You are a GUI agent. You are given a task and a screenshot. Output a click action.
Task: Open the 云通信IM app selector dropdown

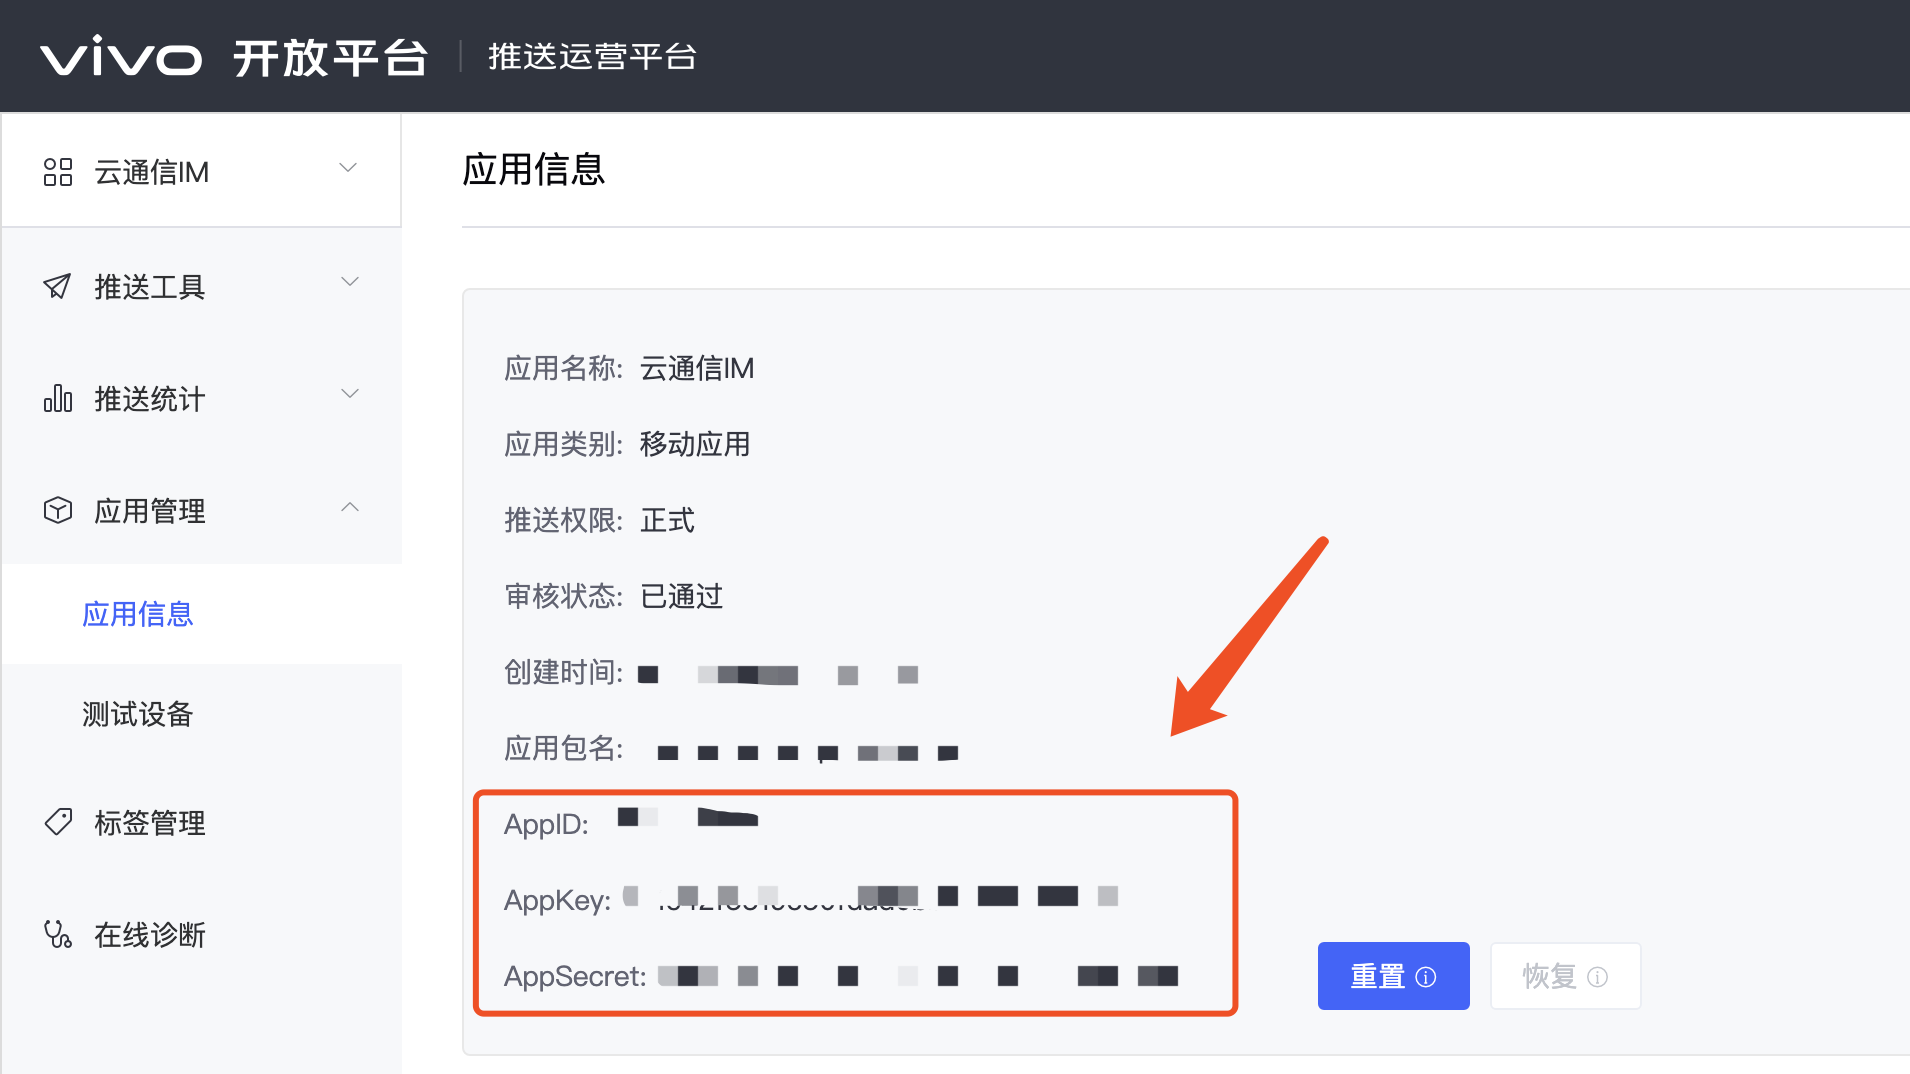[201, 171]
